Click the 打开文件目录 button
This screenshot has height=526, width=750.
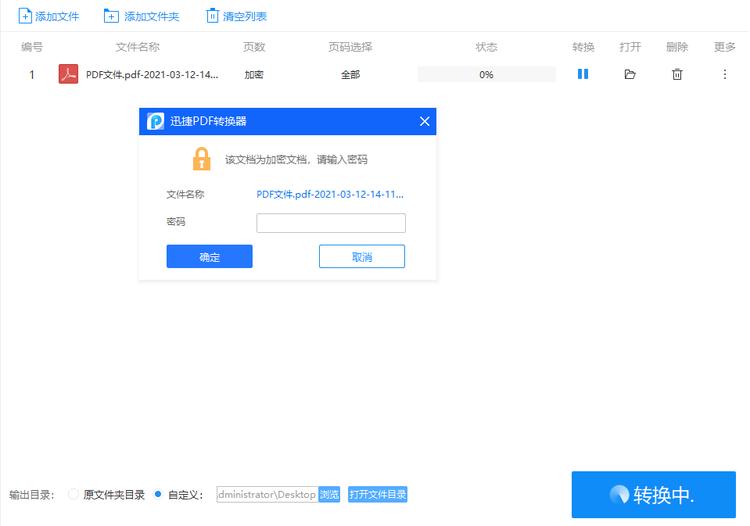377,494
